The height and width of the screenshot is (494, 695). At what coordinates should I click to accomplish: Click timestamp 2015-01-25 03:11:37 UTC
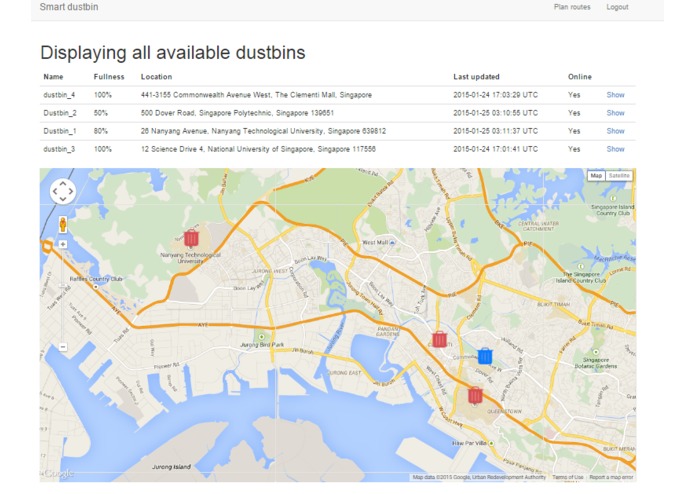496,131
